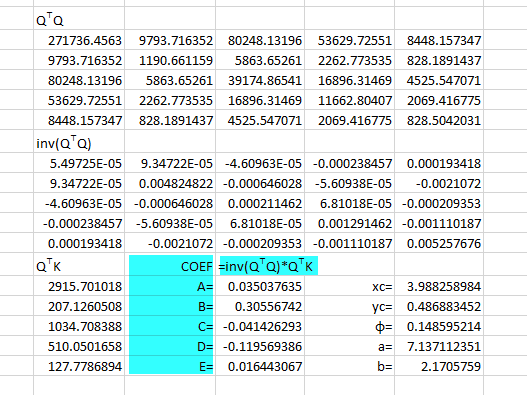This screenshot has width=527, height=395.
Task: Click the xc value 3.988258984
Action: pos(439,286)
